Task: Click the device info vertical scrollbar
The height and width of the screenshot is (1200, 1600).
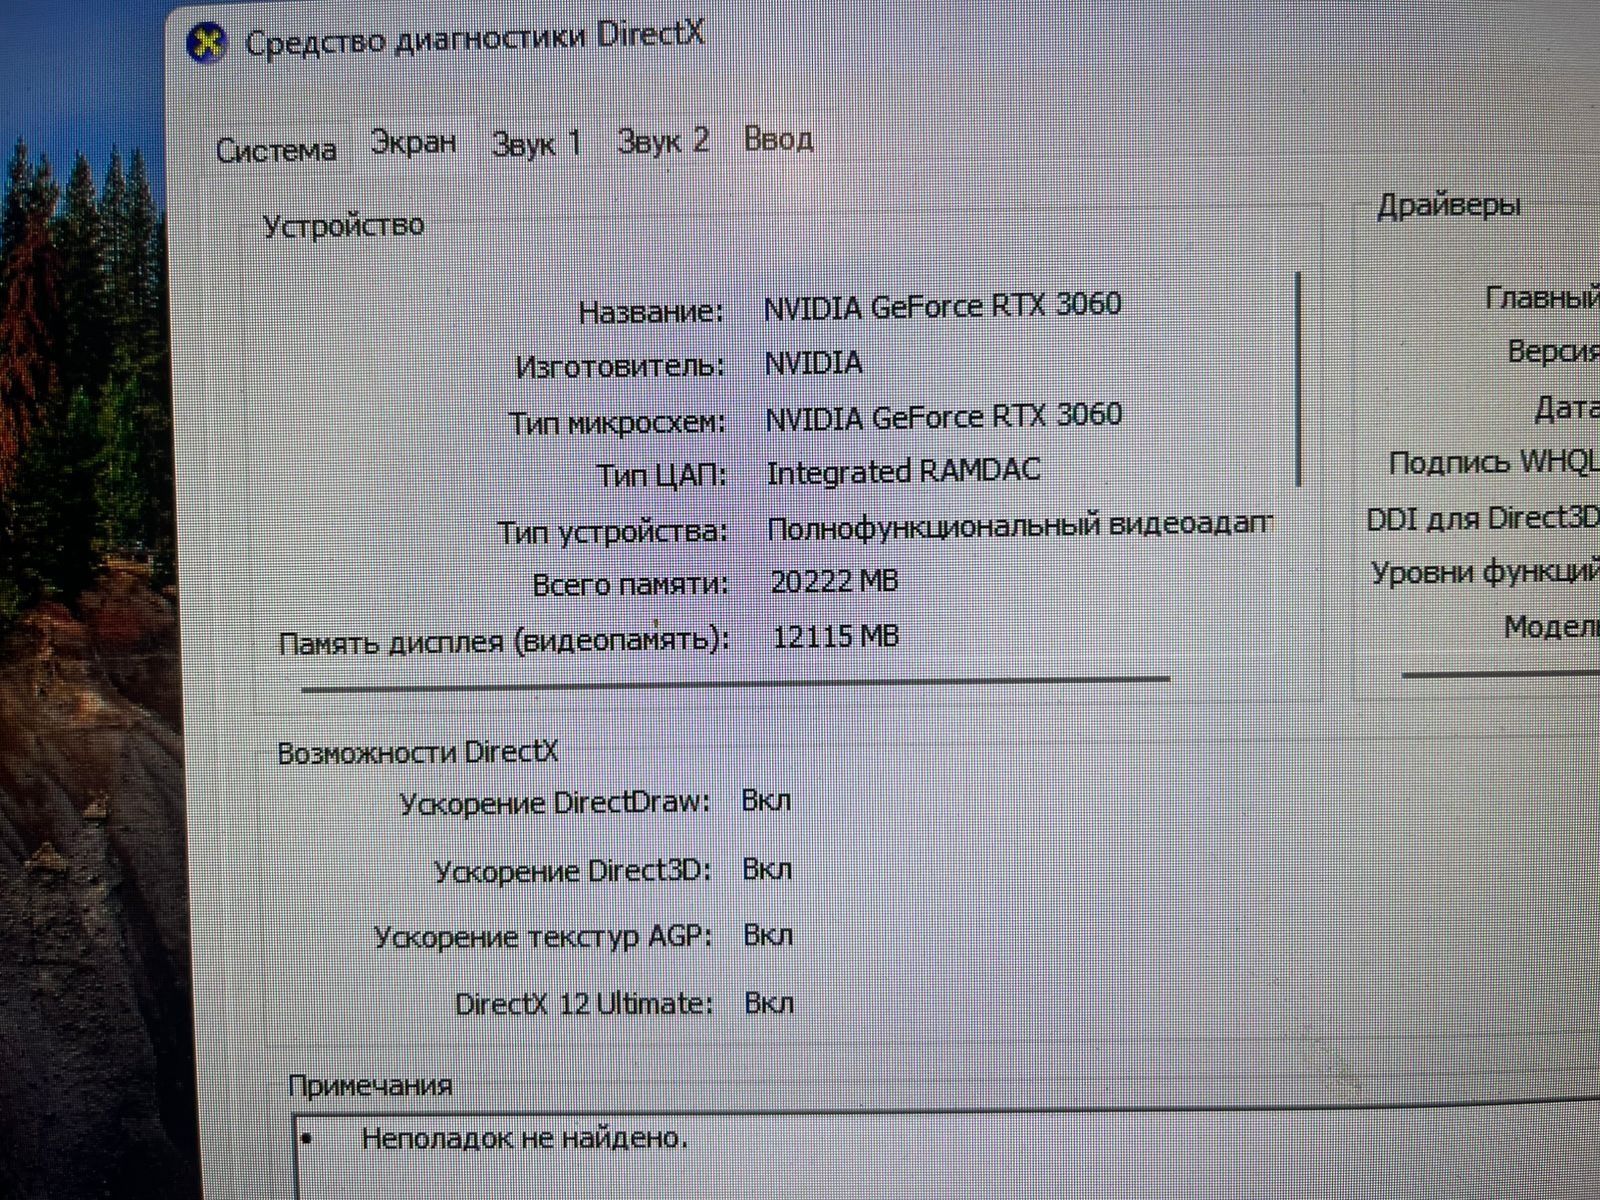Action: (1298, 379)
